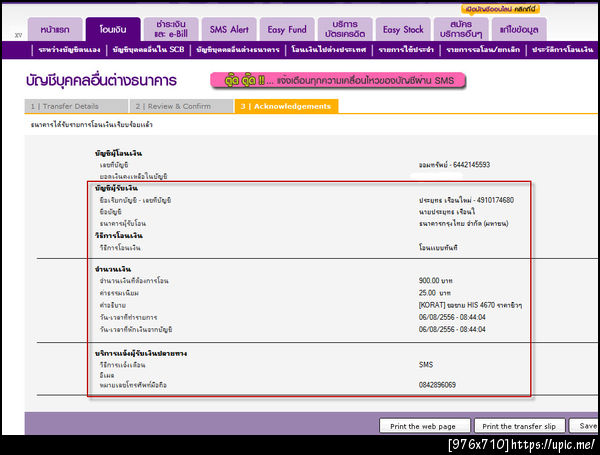Click step 3 Acknowledgements
The width and height of the screenshot is (600, 455).
(x=286, y=106)
